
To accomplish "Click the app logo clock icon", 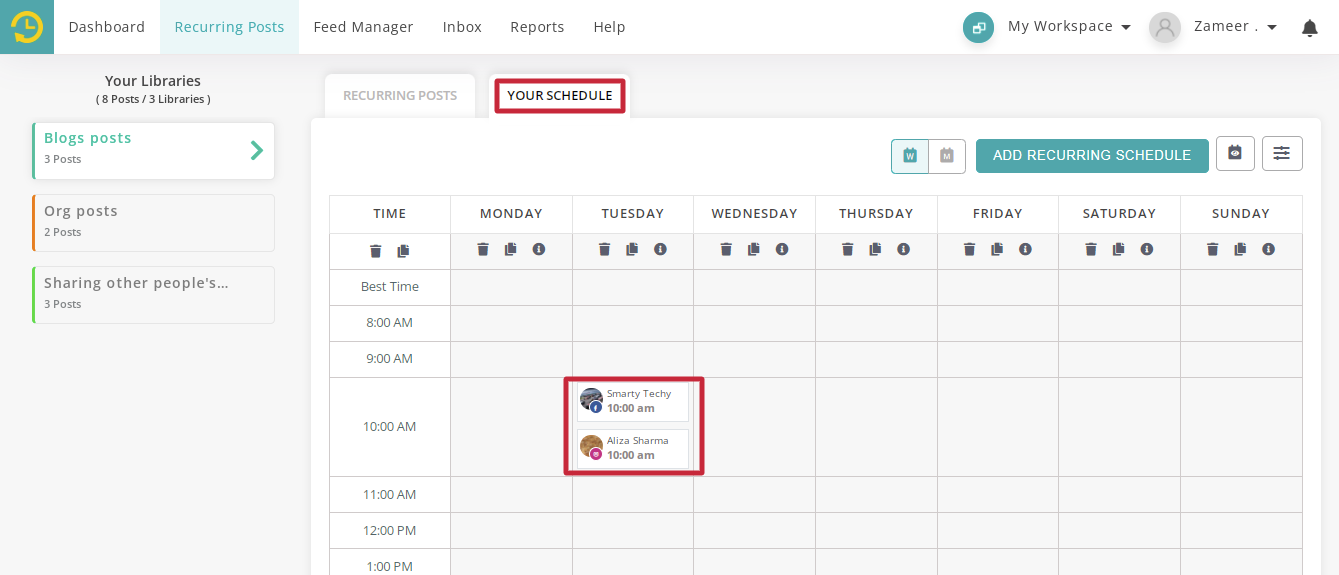I will 27,27.
